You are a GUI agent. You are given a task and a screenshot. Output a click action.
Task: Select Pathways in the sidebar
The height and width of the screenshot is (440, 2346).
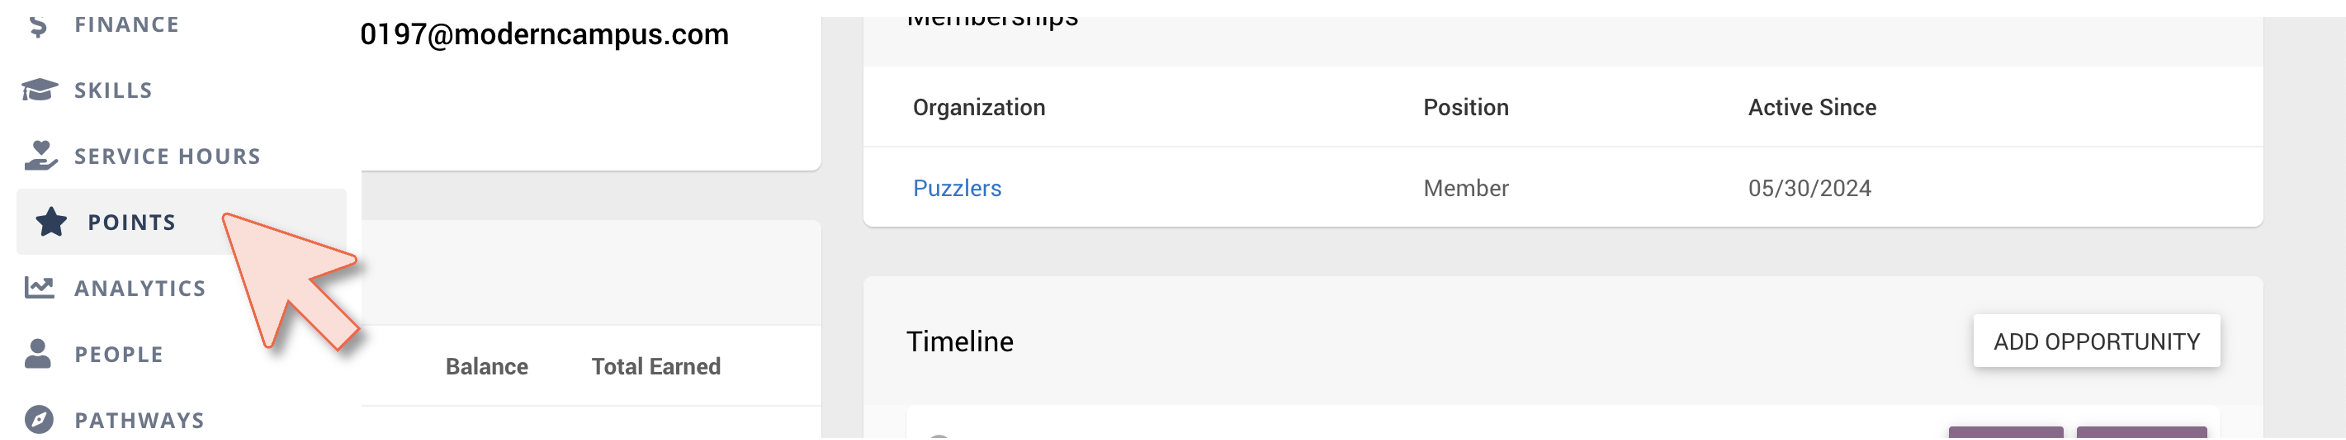coord(139,420)
